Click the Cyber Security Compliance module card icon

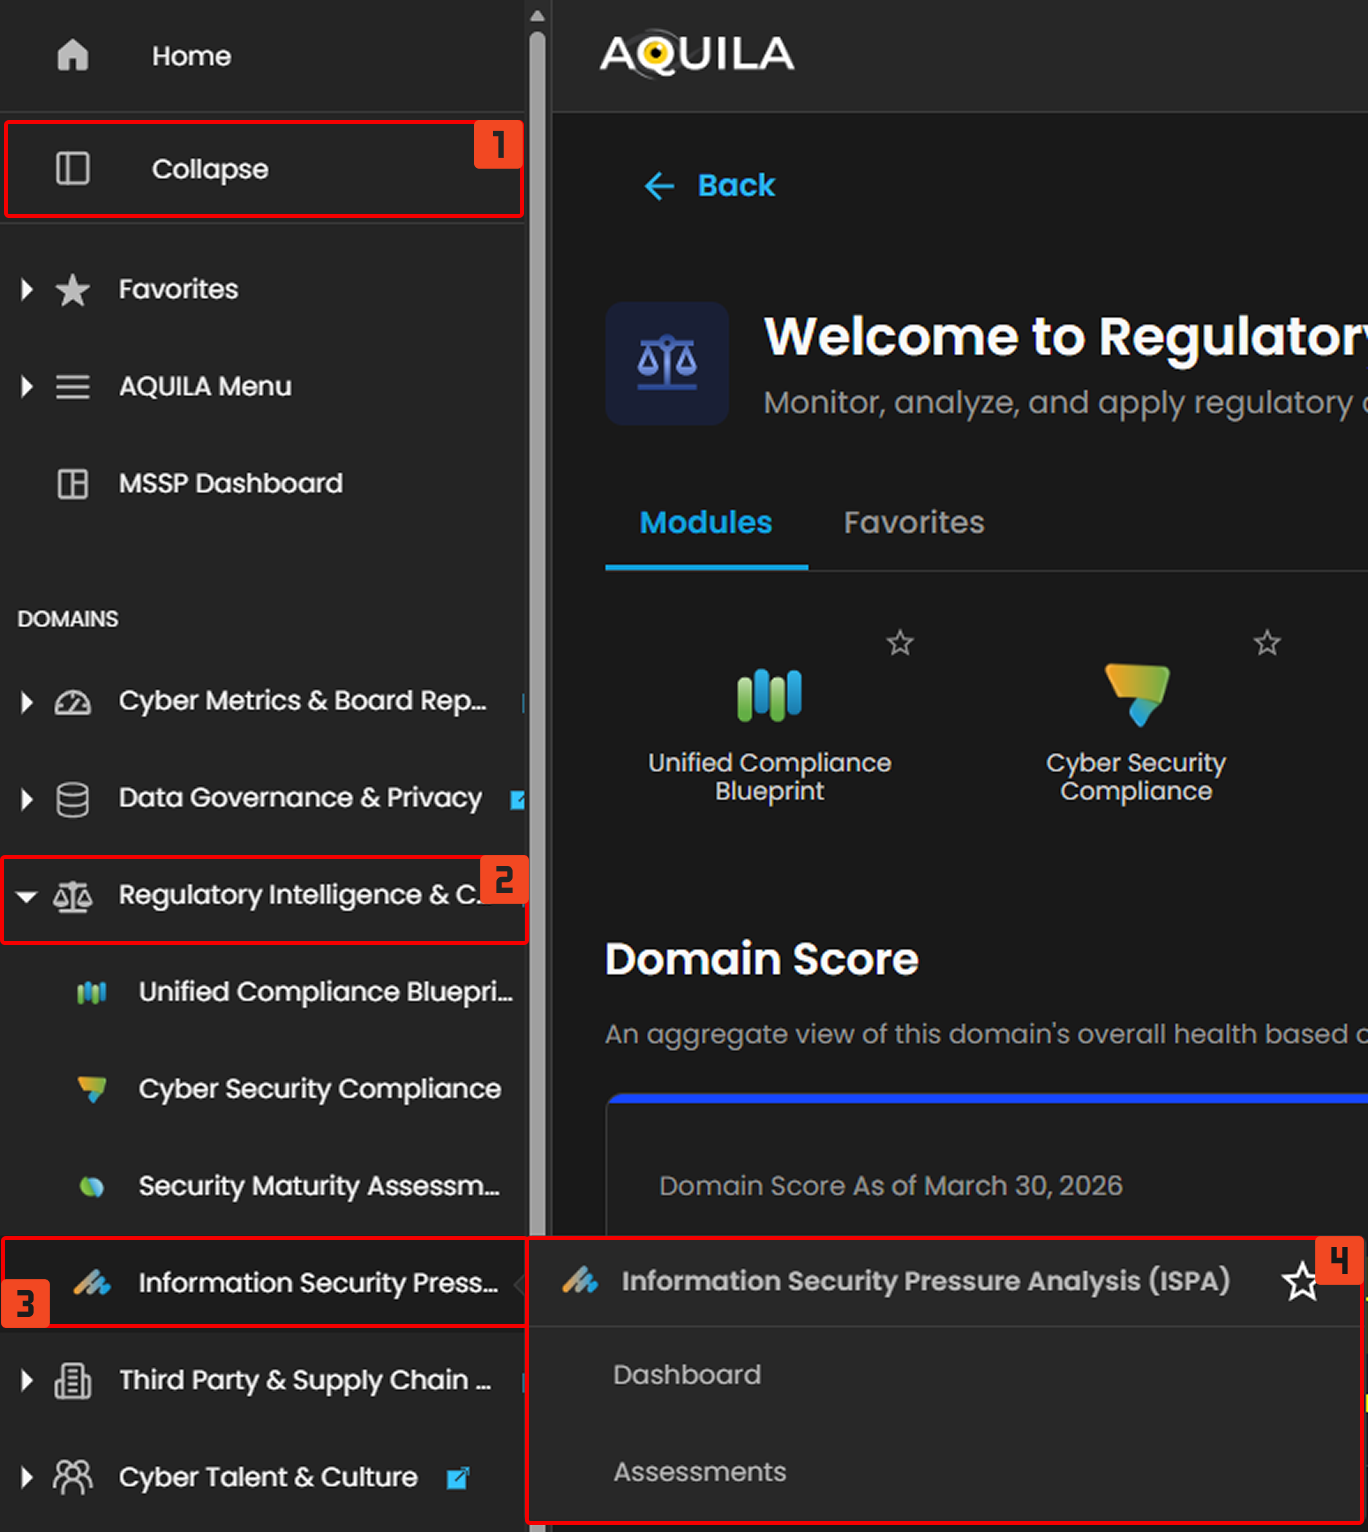point(1137,694)
